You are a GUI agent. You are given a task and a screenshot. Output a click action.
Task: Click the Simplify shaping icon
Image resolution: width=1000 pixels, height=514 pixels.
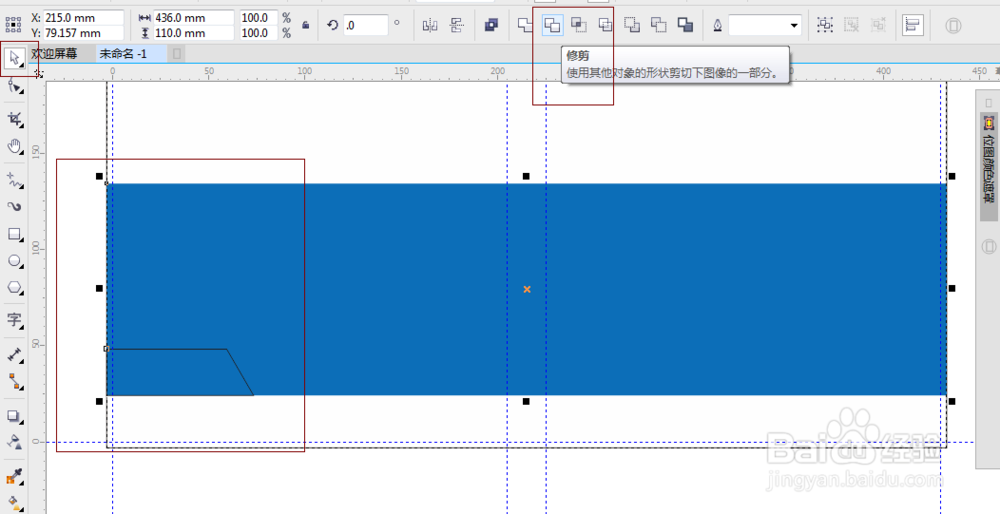[x=605, y=25]
